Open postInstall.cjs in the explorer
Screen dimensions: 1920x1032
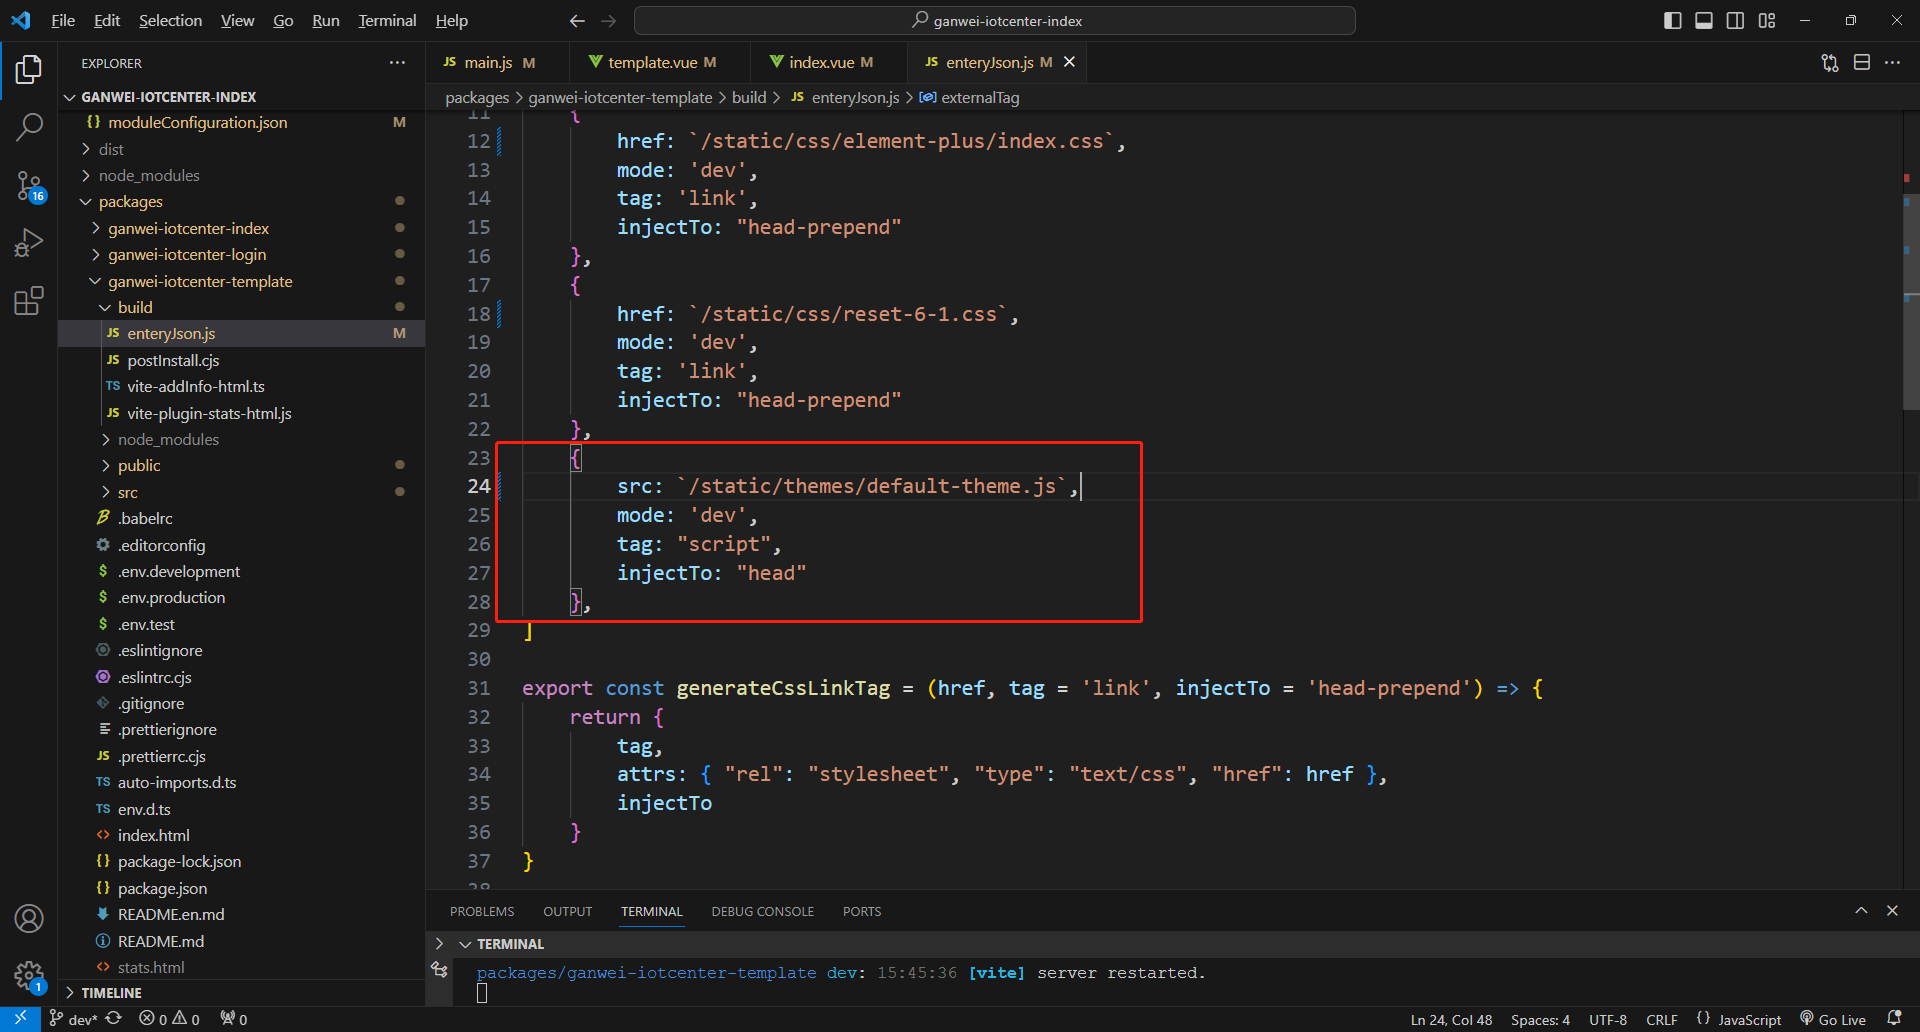[173, 360]
